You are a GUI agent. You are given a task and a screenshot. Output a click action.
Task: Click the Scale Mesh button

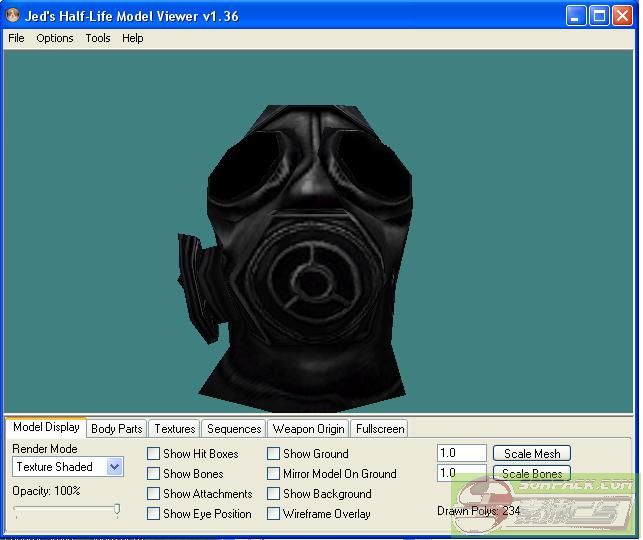click(x=531, y=454)
